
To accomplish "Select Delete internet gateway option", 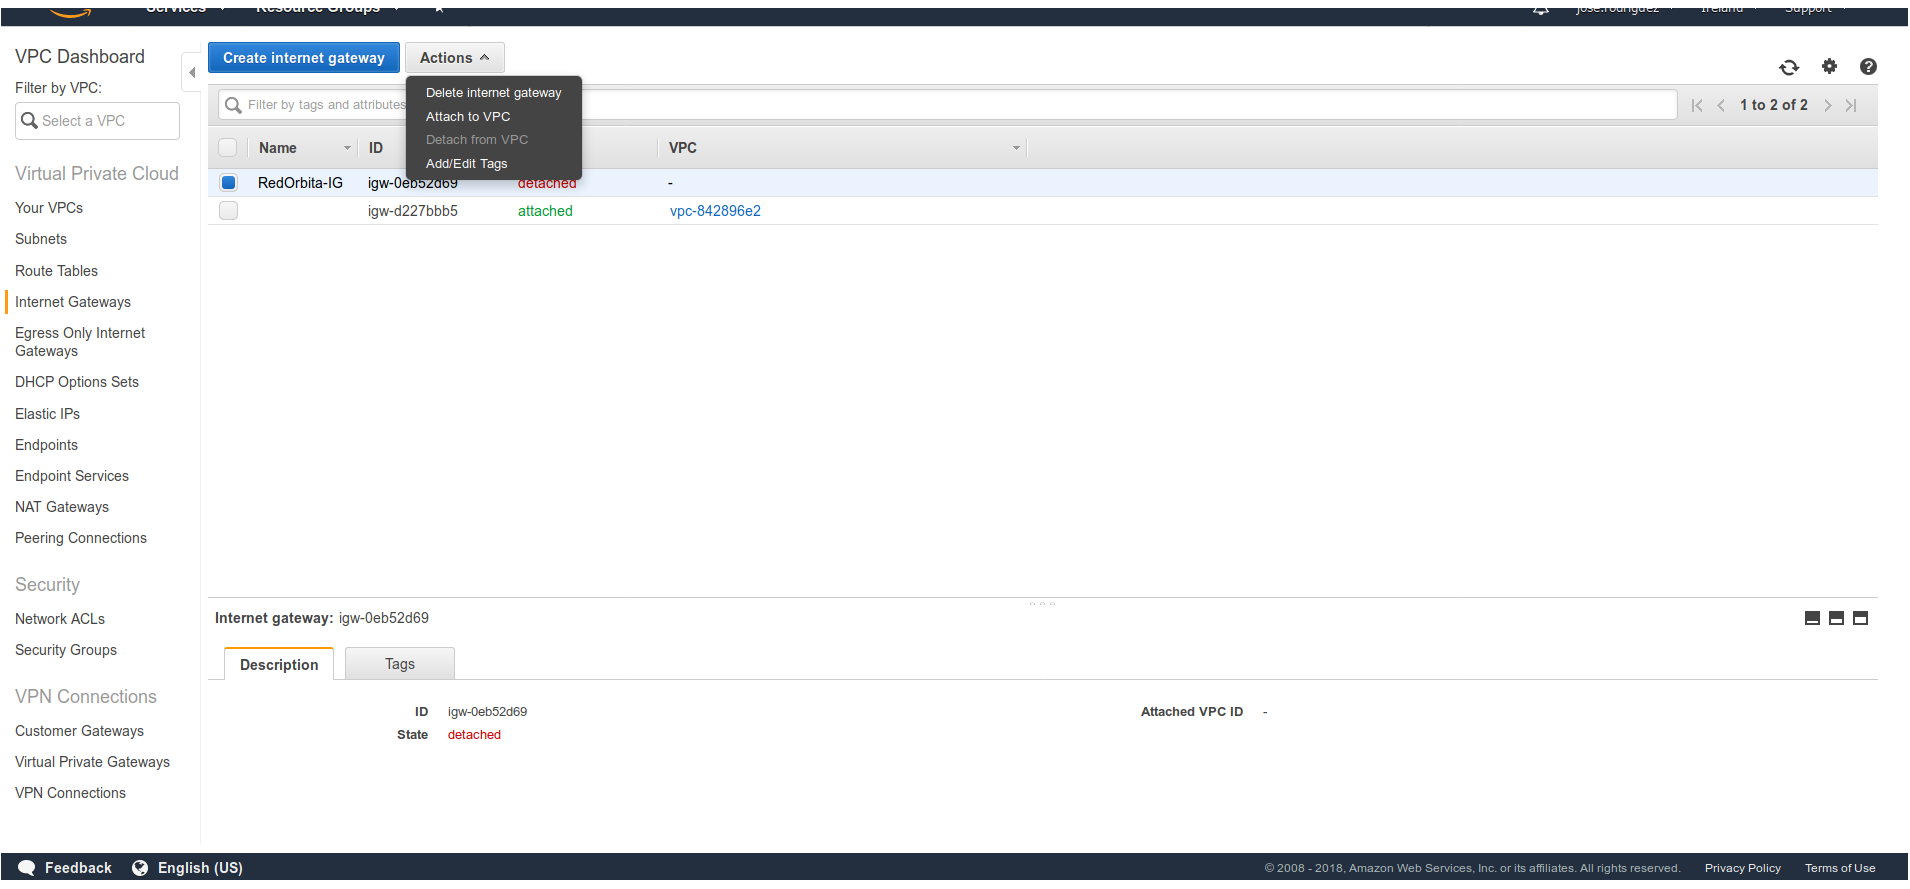I will tap(493, 93).
